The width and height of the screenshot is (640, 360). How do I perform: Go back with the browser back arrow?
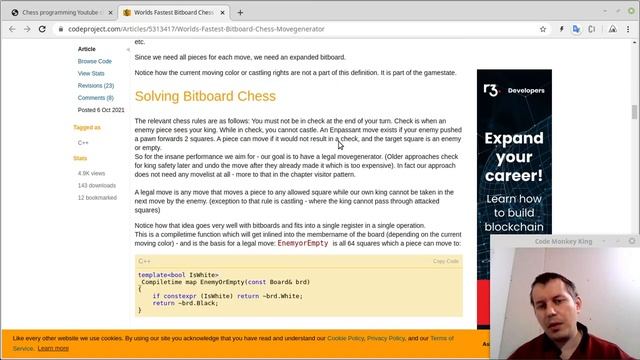coord(12,29)
